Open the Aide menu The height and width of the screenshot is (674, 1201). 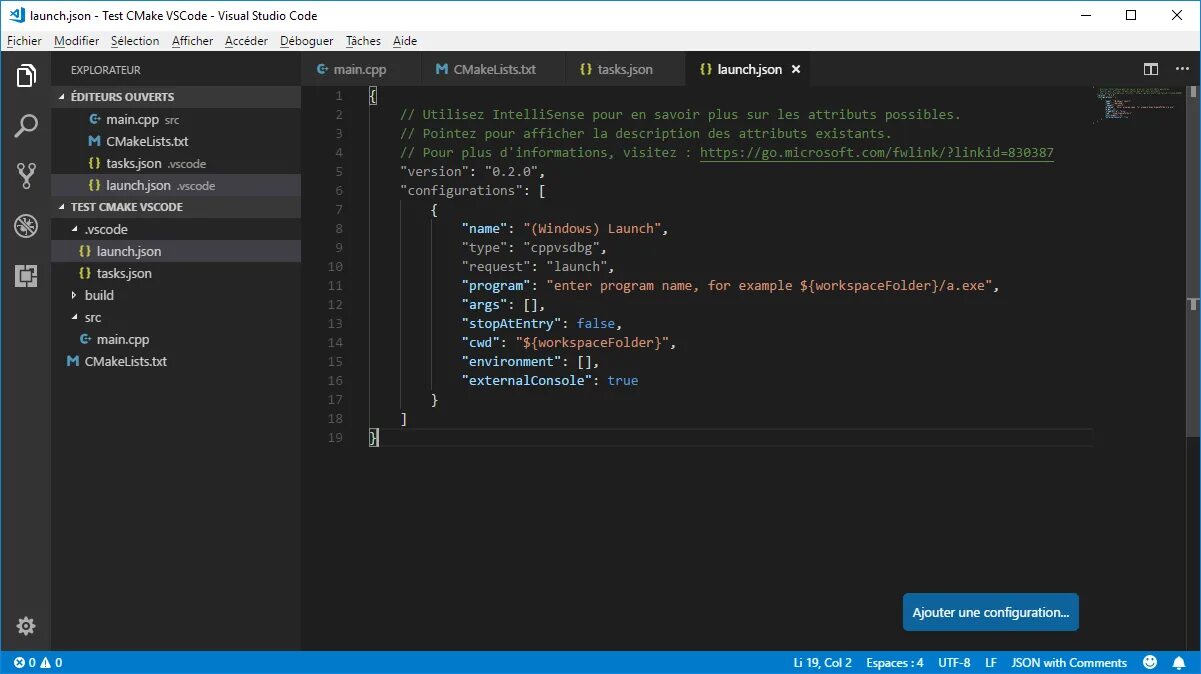pyautogui.click(x=405, y=41)
